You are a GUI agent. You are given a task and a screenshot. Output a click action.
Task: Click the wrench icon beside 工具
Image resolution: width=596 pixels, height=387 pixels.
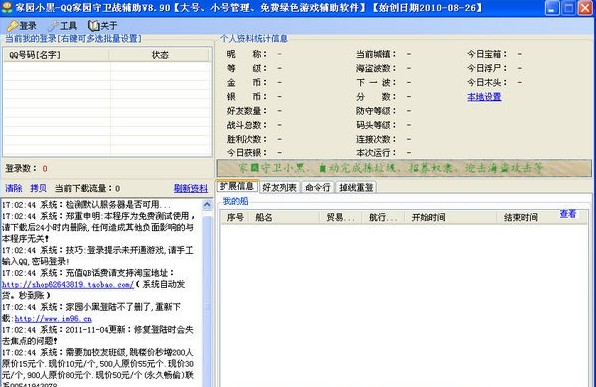click(54, 26)
